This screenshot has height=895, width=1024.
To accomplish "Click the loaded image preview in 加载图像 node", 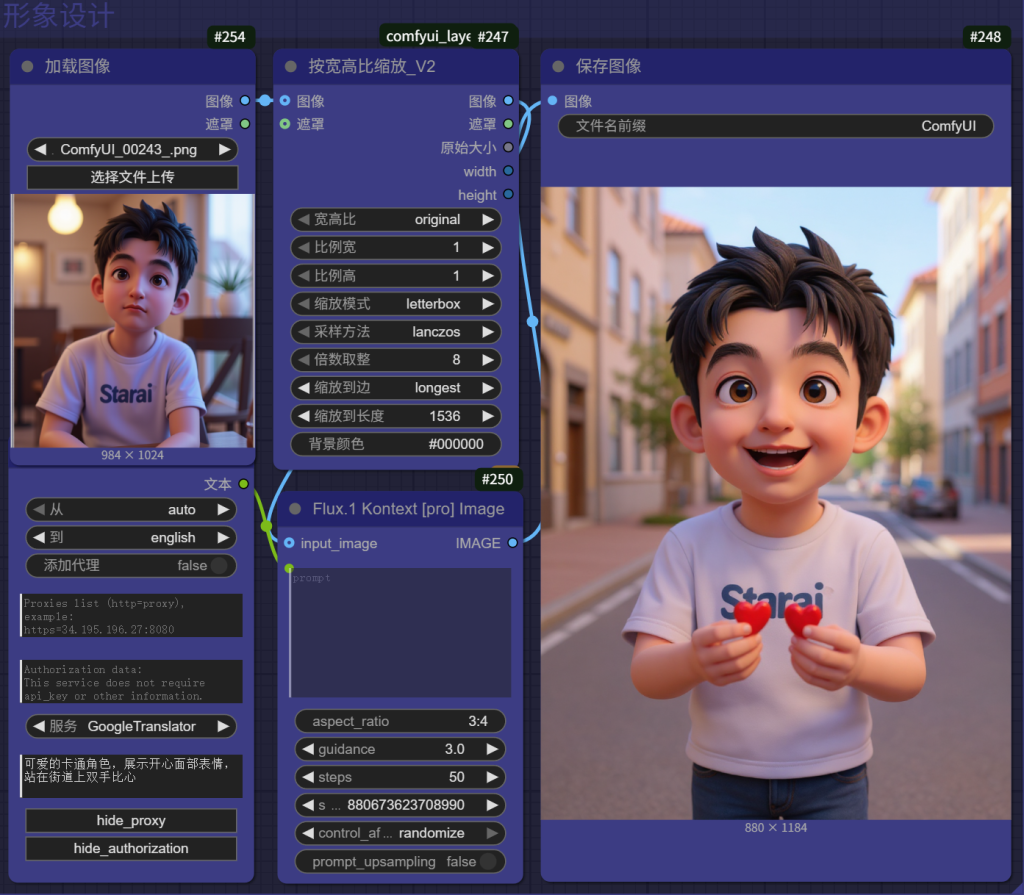I will point(133,321).
